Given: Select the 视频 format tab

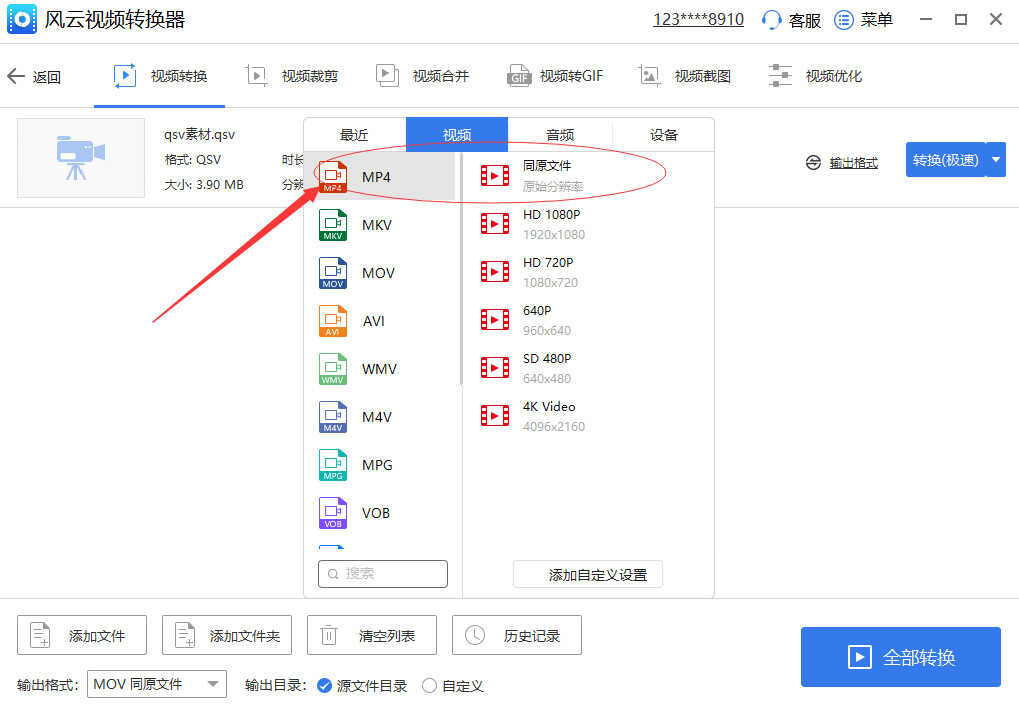Looking at the screenshot, I should 457,134.
